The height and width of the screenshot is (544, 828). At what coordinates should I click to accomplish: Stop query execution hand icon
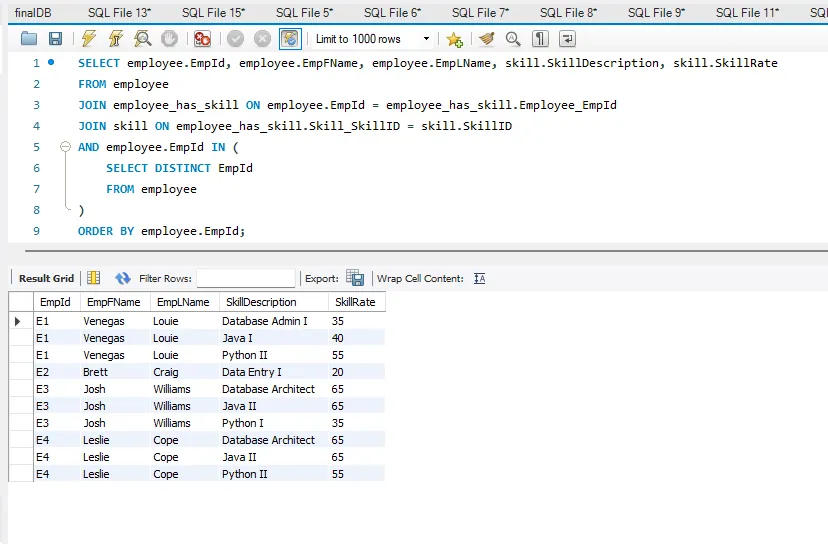170,39
